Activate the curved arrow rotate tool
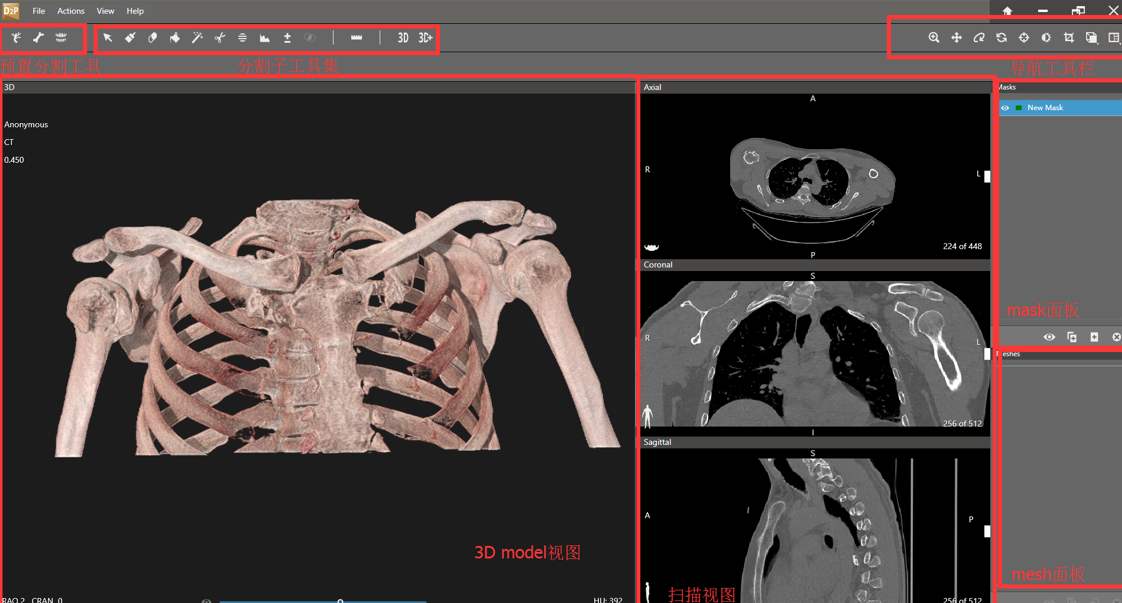The height and width of the screenshot is (603, 1122). pyautogui.click(x=979, y=38)
